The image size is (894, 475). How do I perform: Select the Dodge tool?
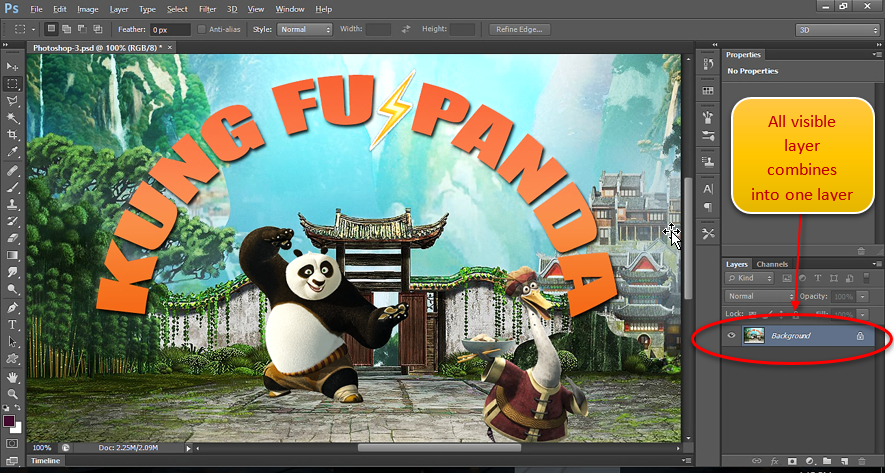click(12, 290)
